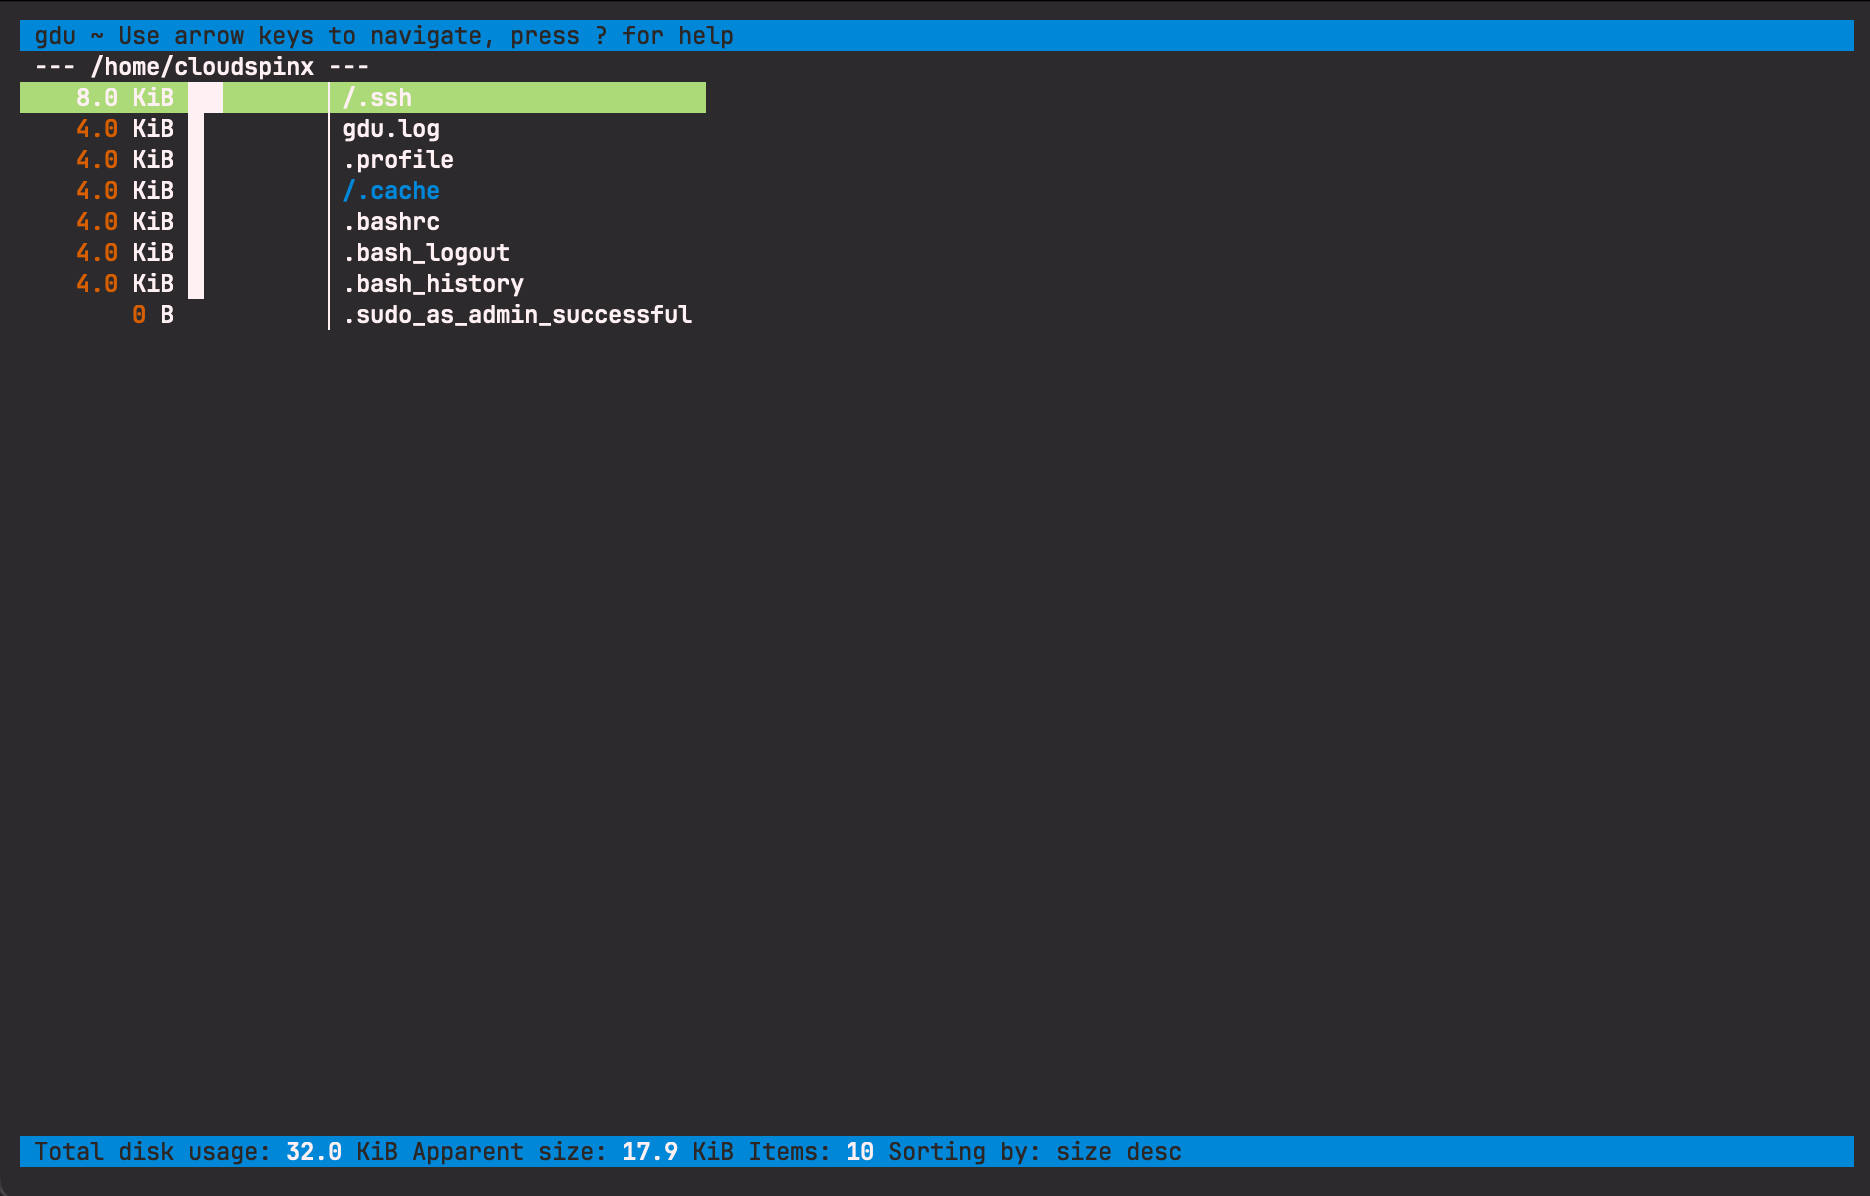The image size is (1870, 1196).
Task: Click the highlighted /.ssh row label
Action: (377, 97)
